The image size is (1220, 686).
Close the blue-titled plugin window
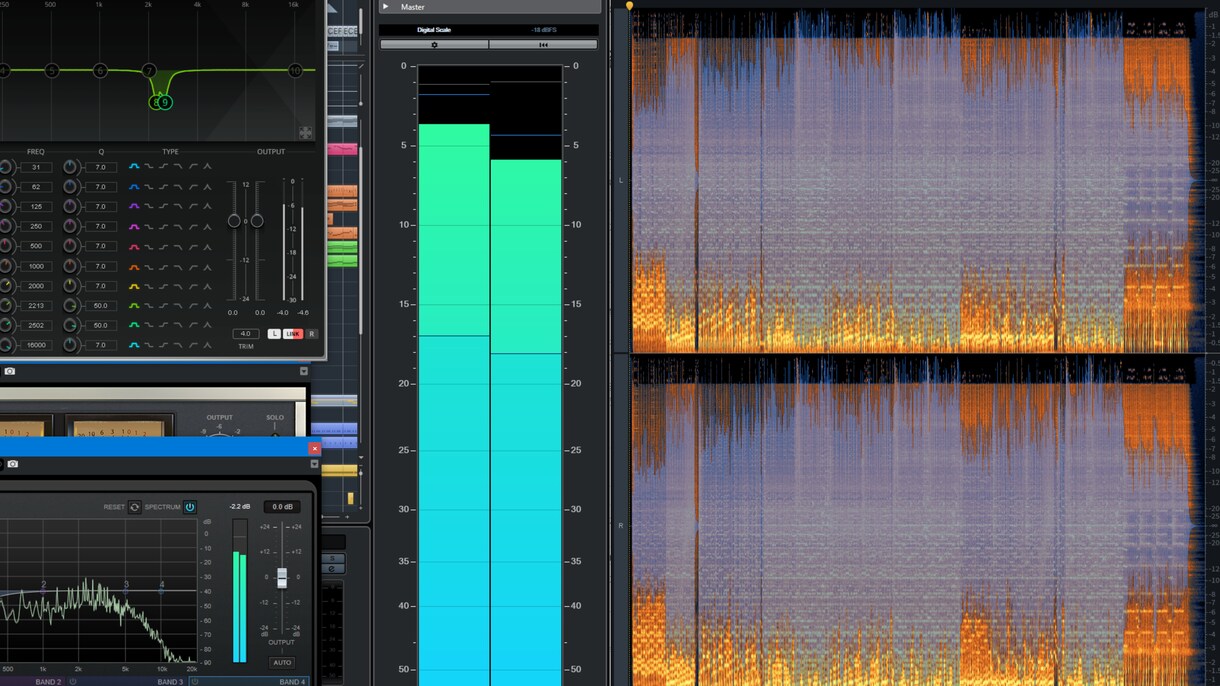click(315, 449)
